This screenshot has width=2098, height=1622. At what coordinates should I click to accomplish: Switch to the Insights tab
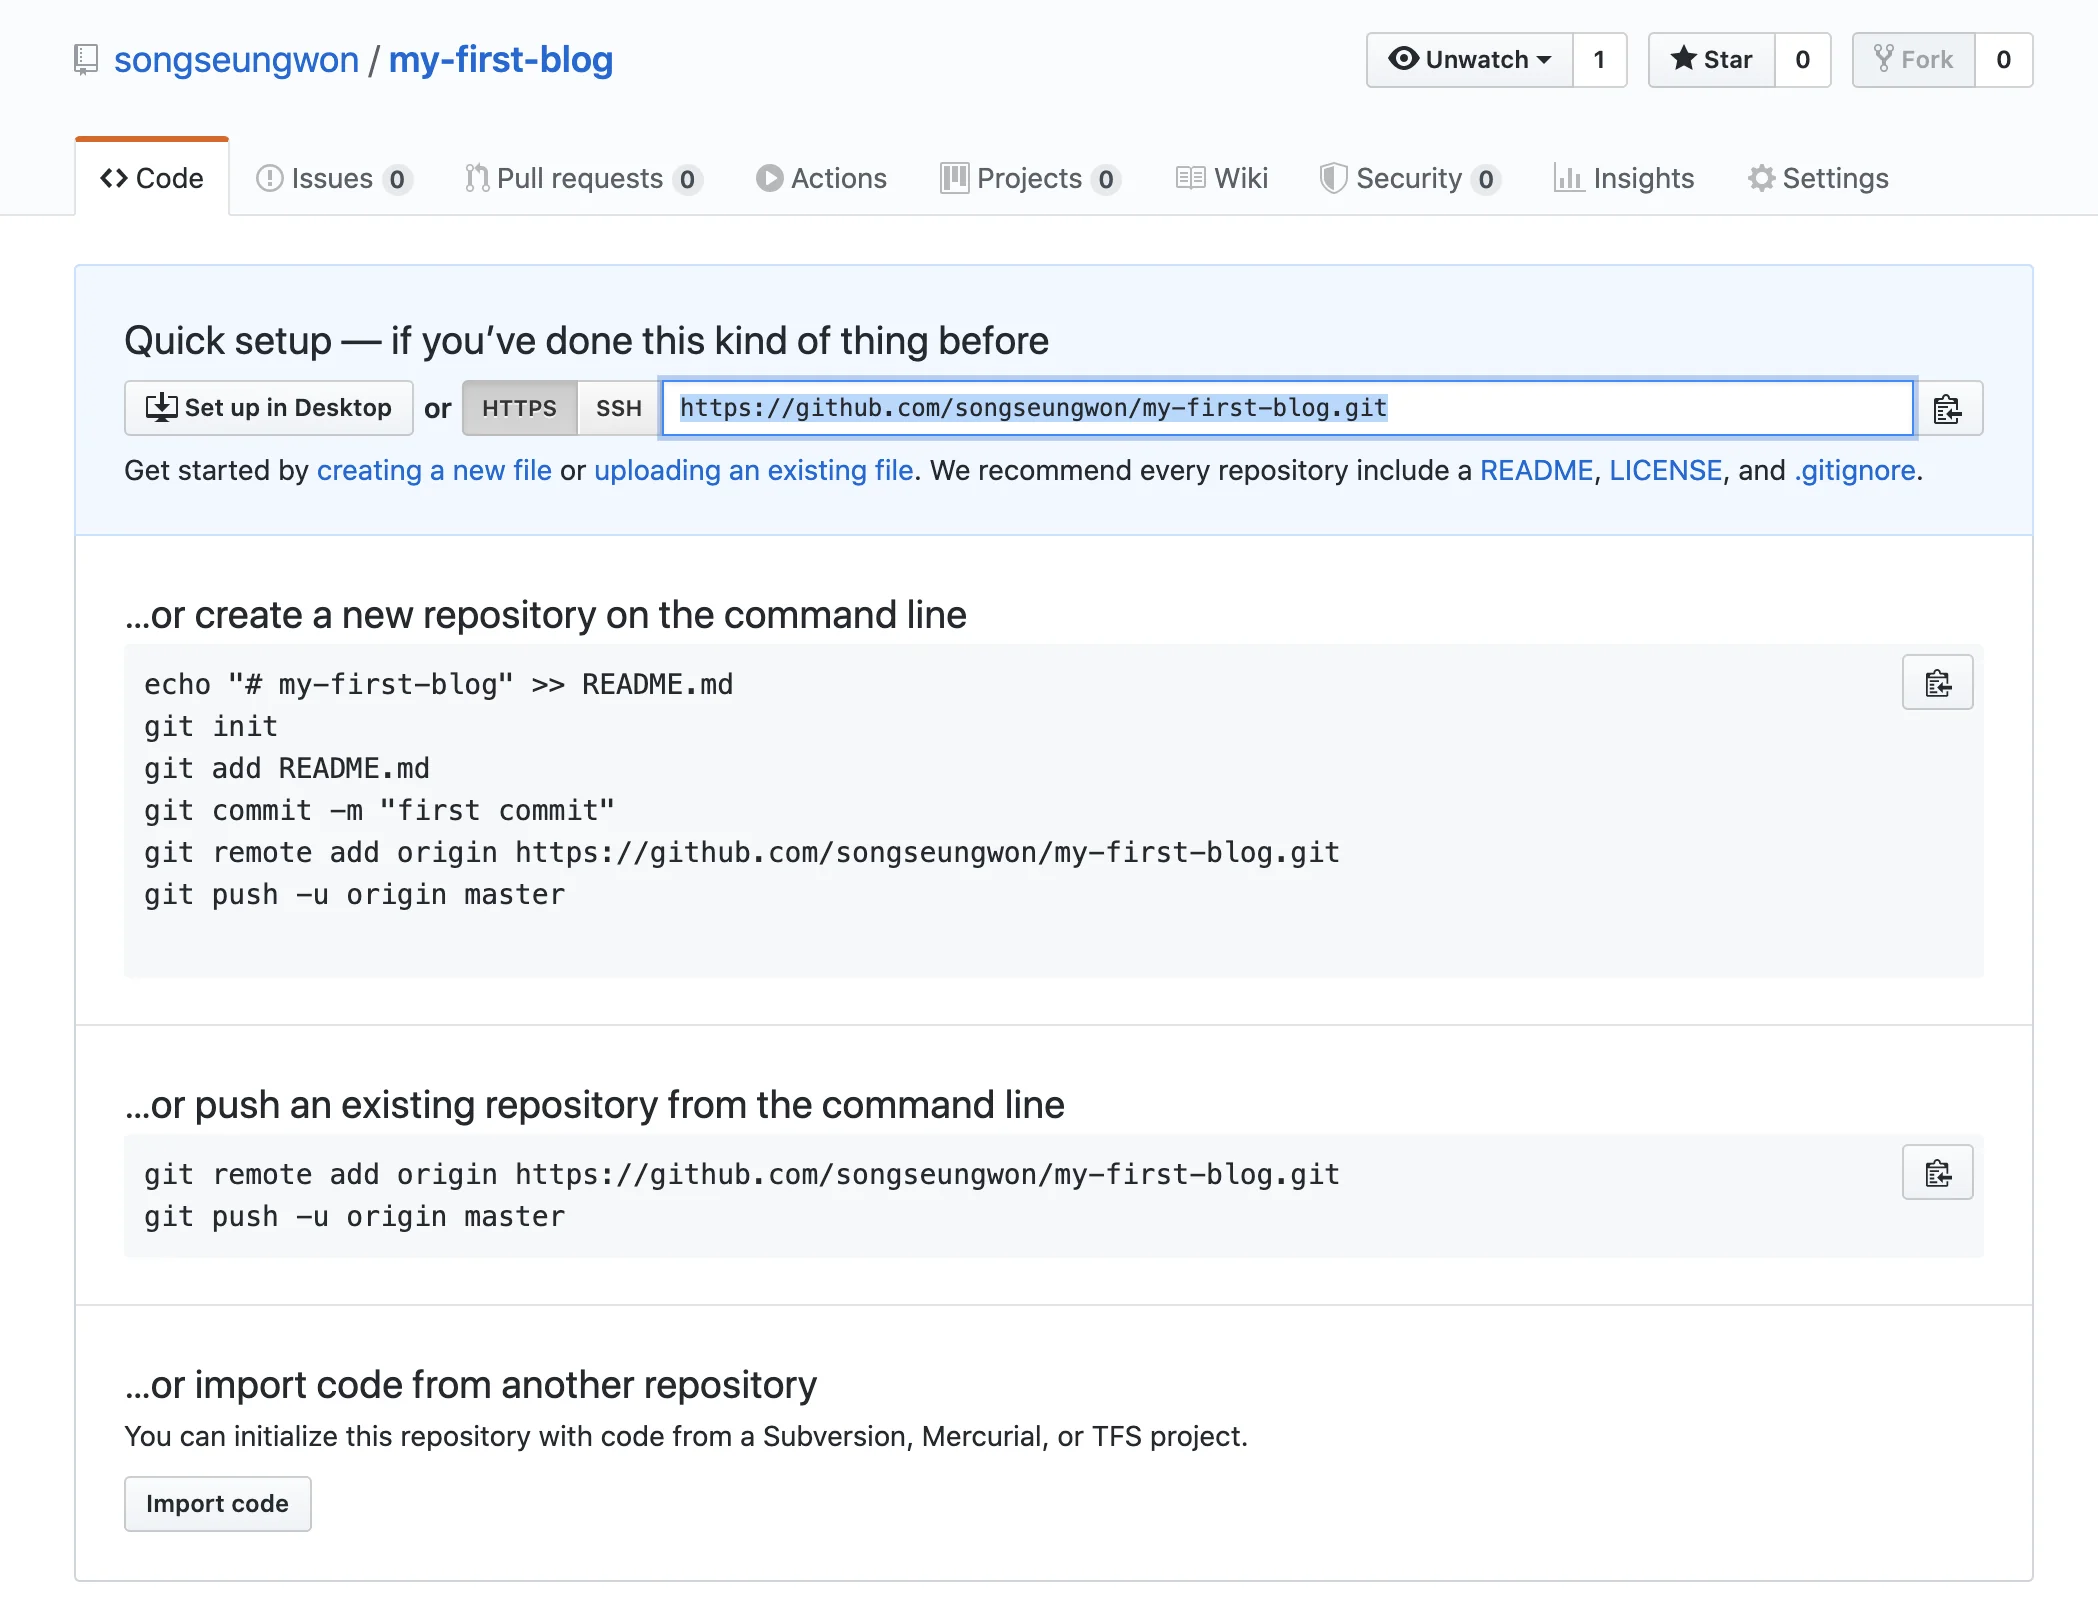[1624, 178]
